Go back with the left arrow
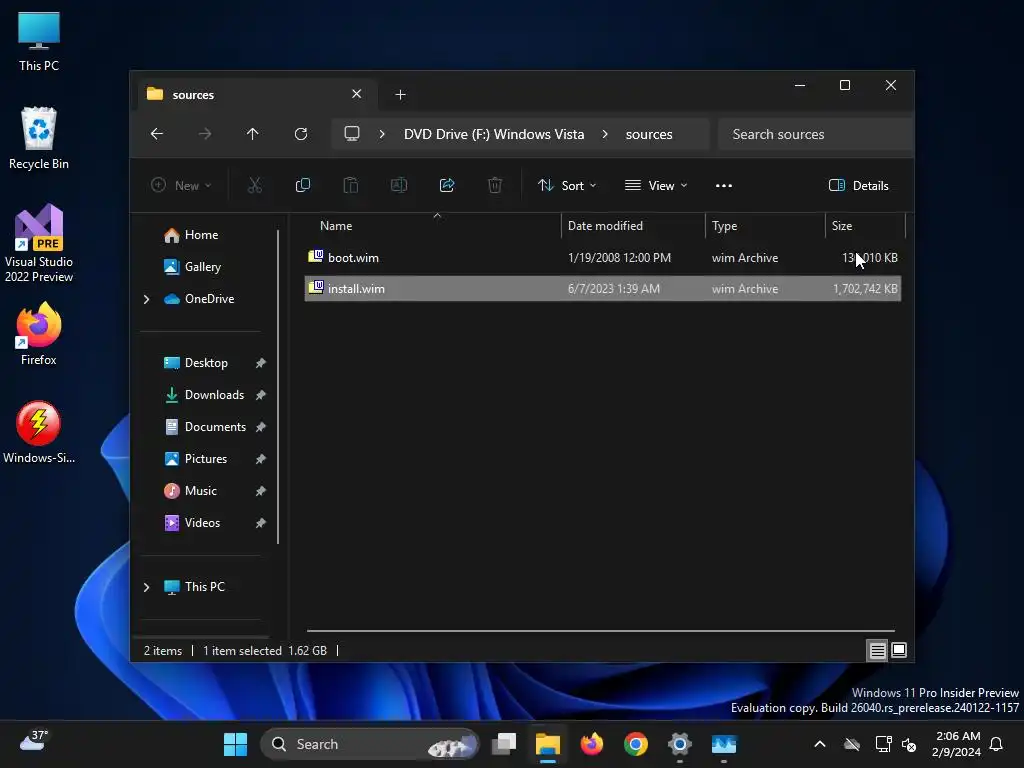Image resolution: width=1024 pixels, height=768 pixels. pos(157,134)
